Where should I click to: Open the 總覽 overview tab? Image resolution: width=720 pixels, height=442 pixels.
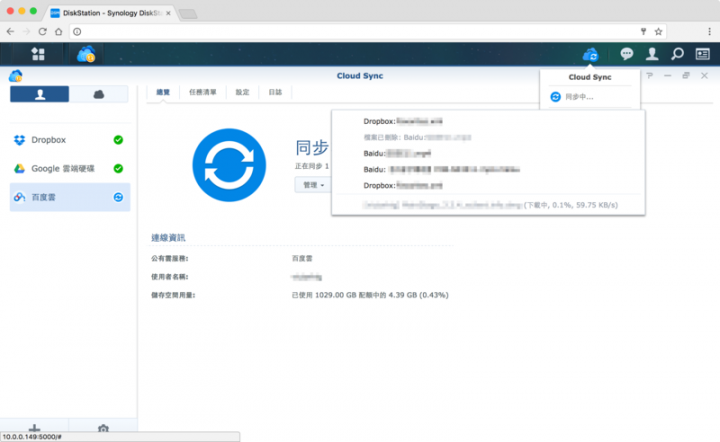tap(163, 92)
